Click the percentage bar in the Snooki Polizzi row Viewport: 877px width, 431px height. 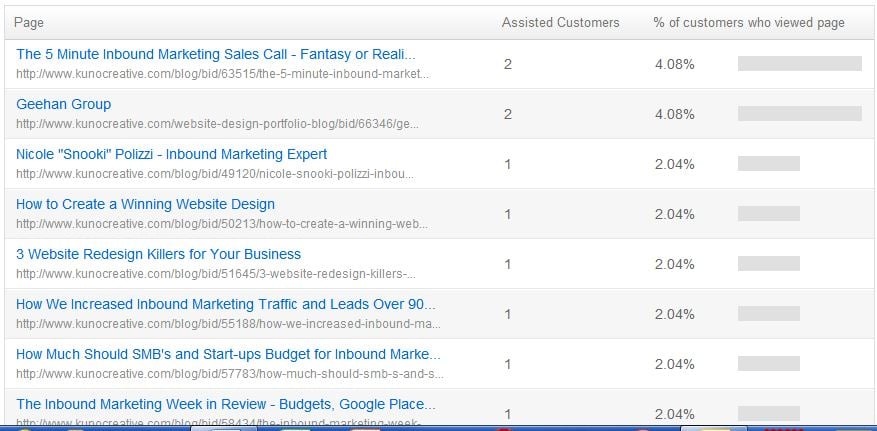tap(768, 164)
